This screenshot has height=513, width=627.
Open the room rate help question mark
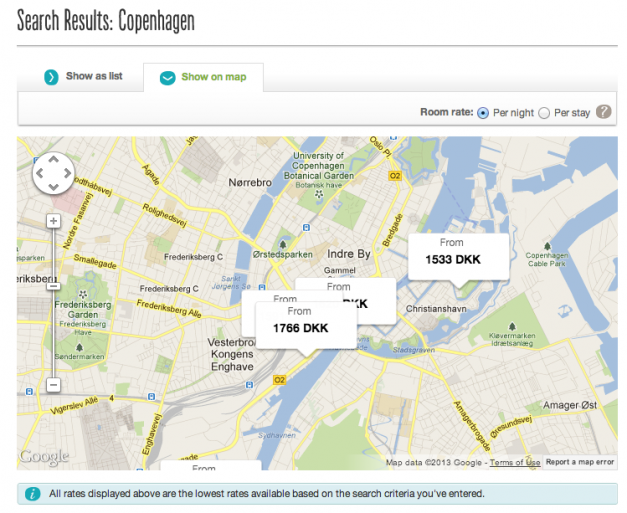pos(603,112)
